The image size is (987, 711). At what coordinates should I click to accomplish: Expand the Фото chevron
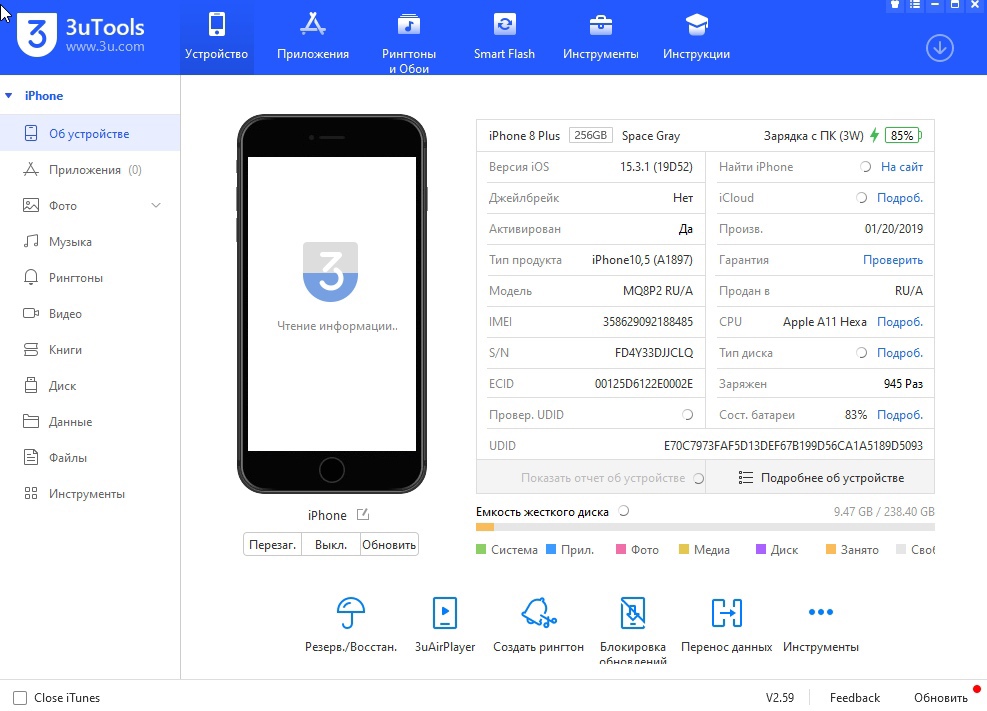(x=156, y=206)
